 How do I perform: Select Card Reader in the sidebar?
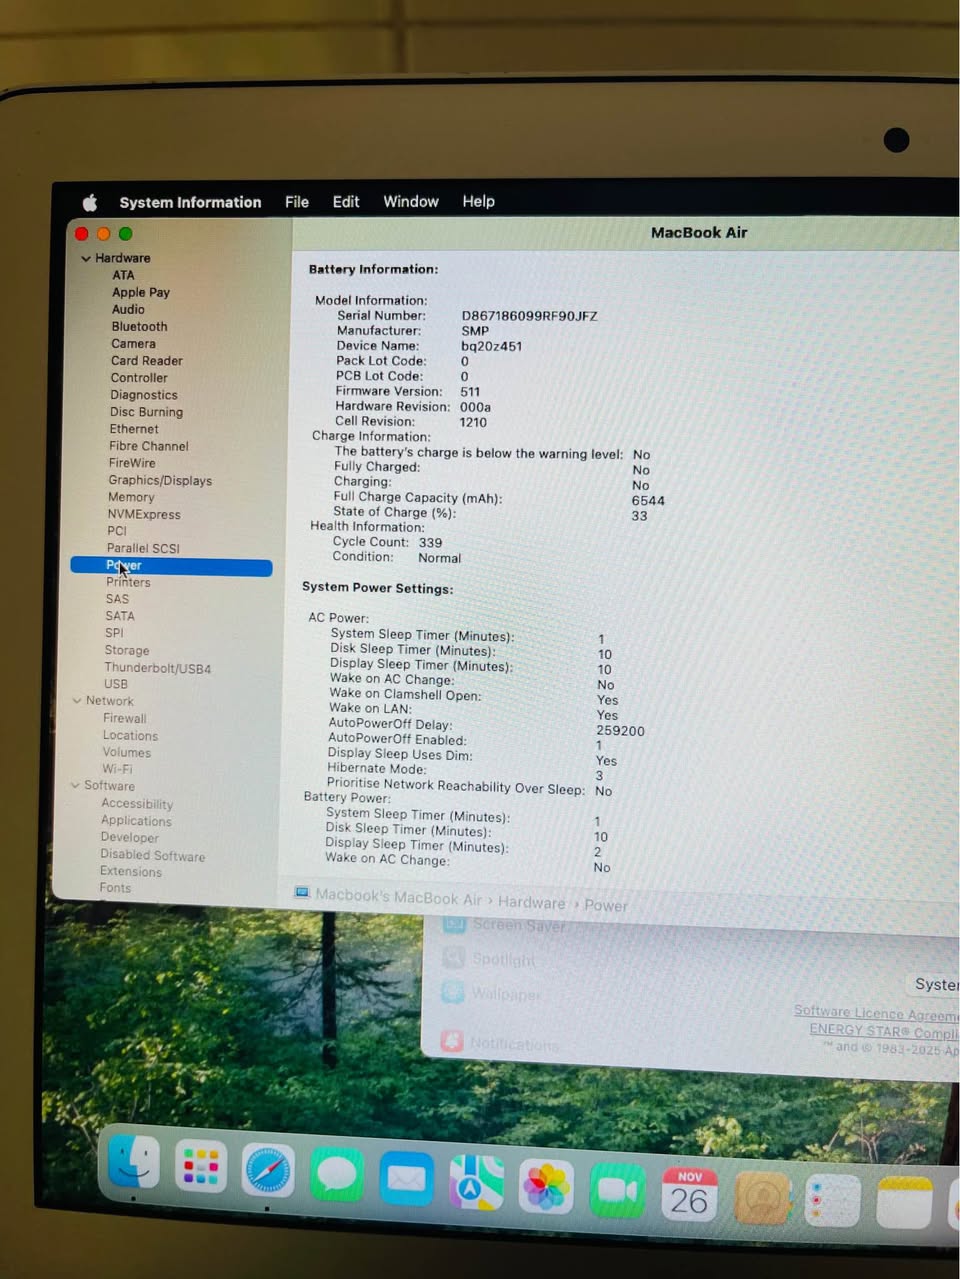pos(147,360)
